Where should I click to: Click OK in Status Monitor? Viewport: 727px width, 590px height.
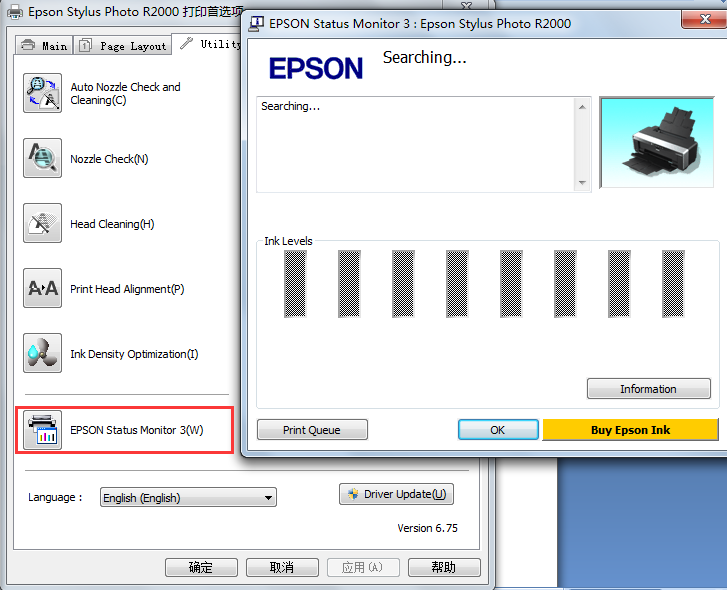(x=498, y=430)
